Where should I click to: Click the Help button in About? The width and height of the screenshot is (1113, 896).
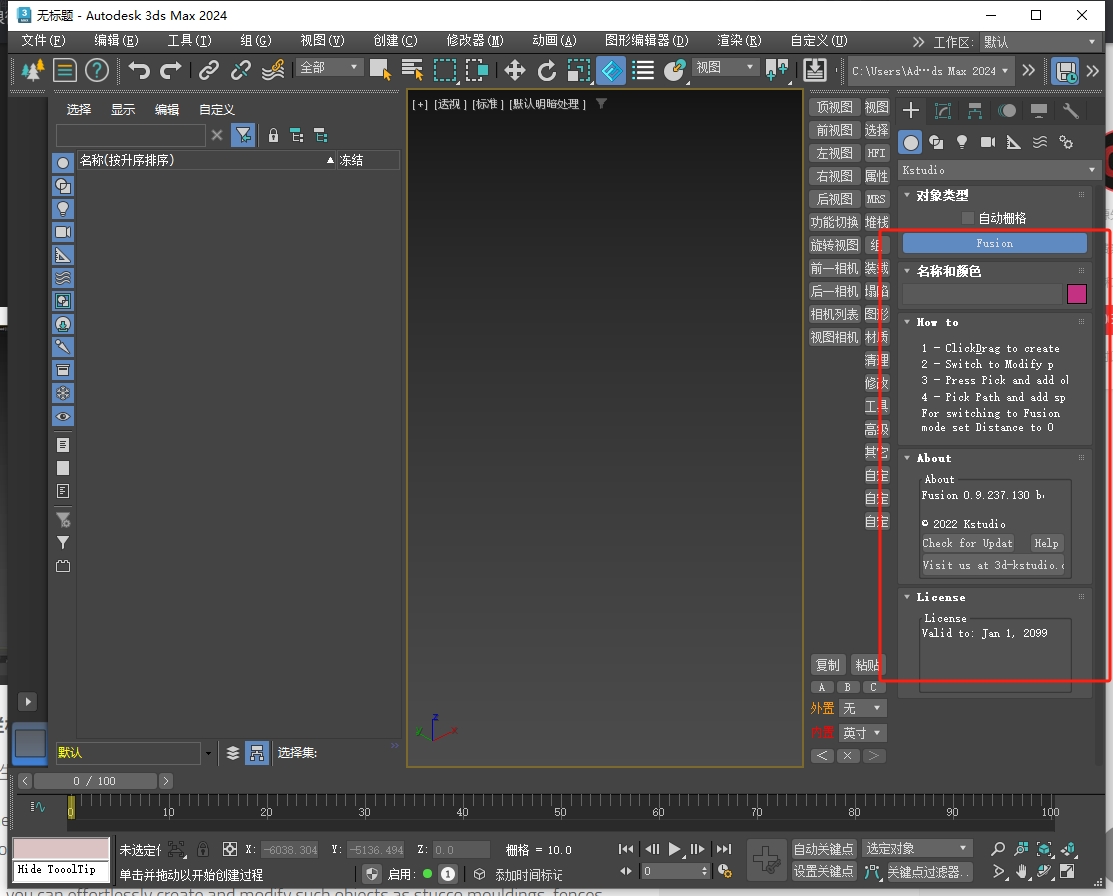1046,543
